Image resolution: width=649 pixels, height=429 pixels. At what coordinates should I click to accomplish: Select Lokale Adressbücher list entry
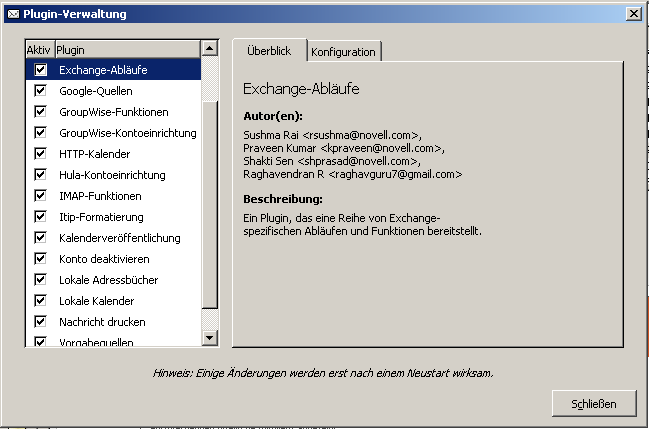[x=108, y=280]
